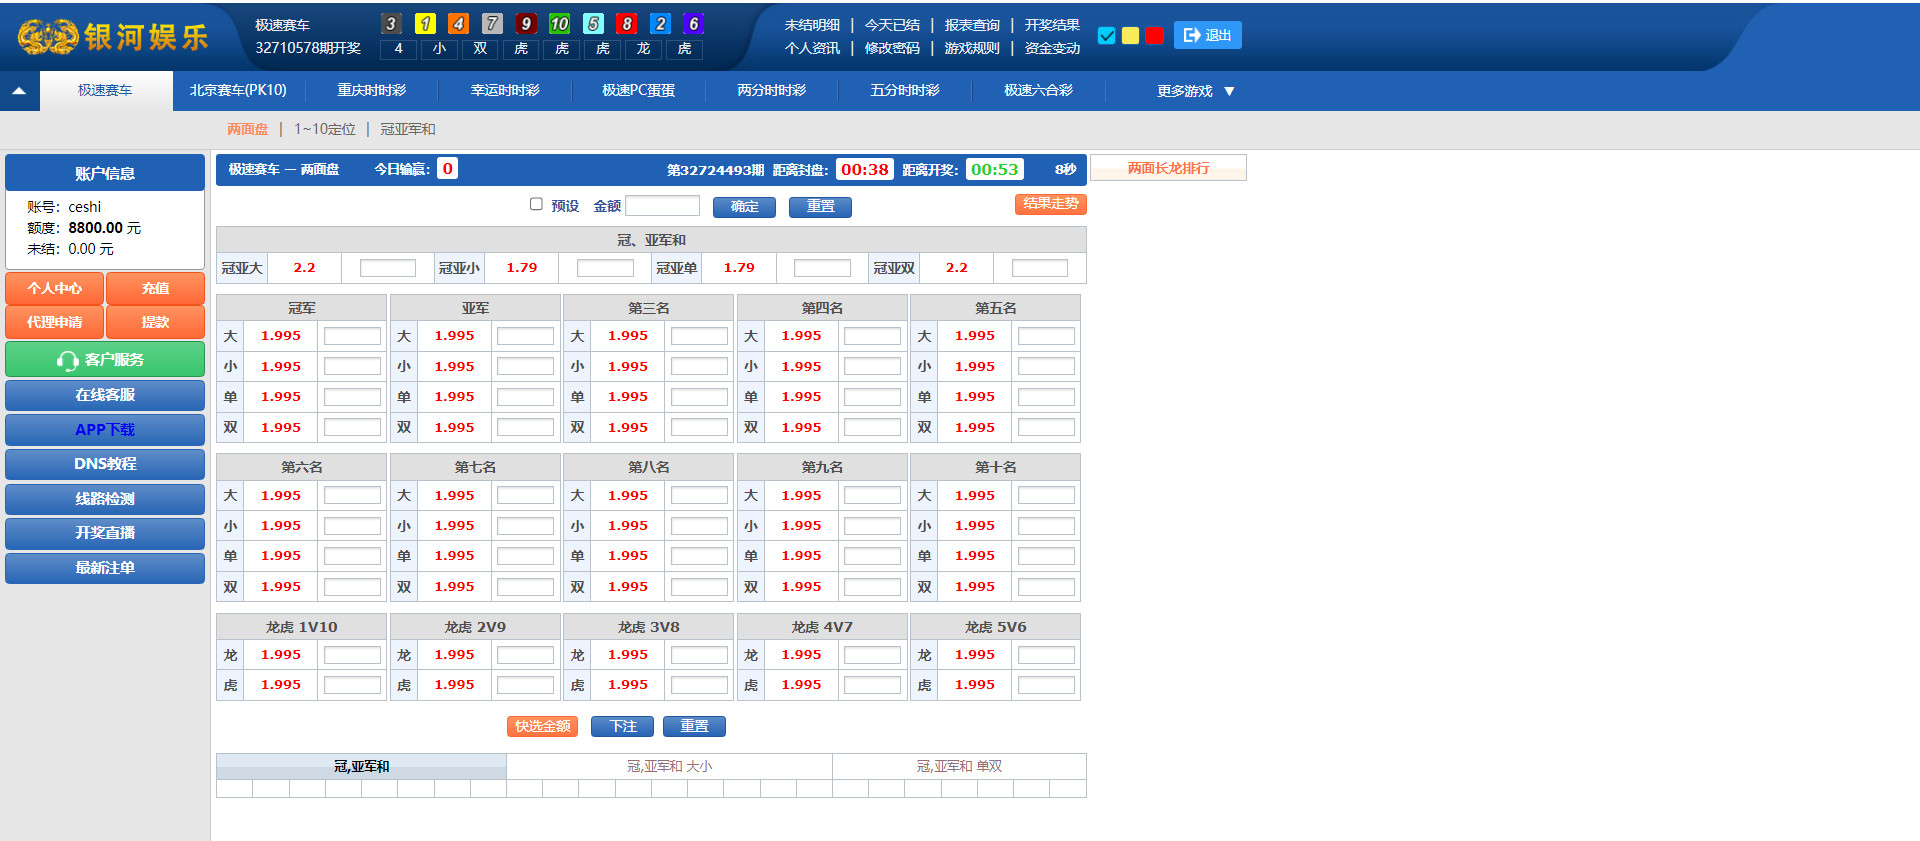
Task: Click the yellow number 1 ball
Action: click(425, 24)
